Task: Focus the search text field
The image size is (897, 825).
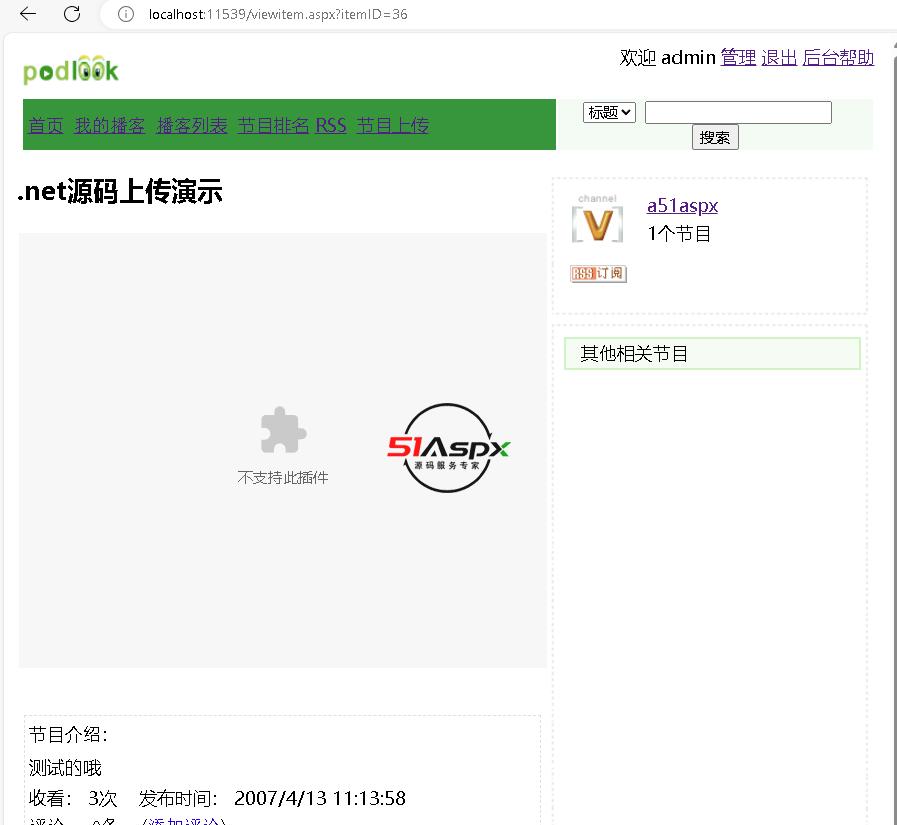Action: click(738, 112)
